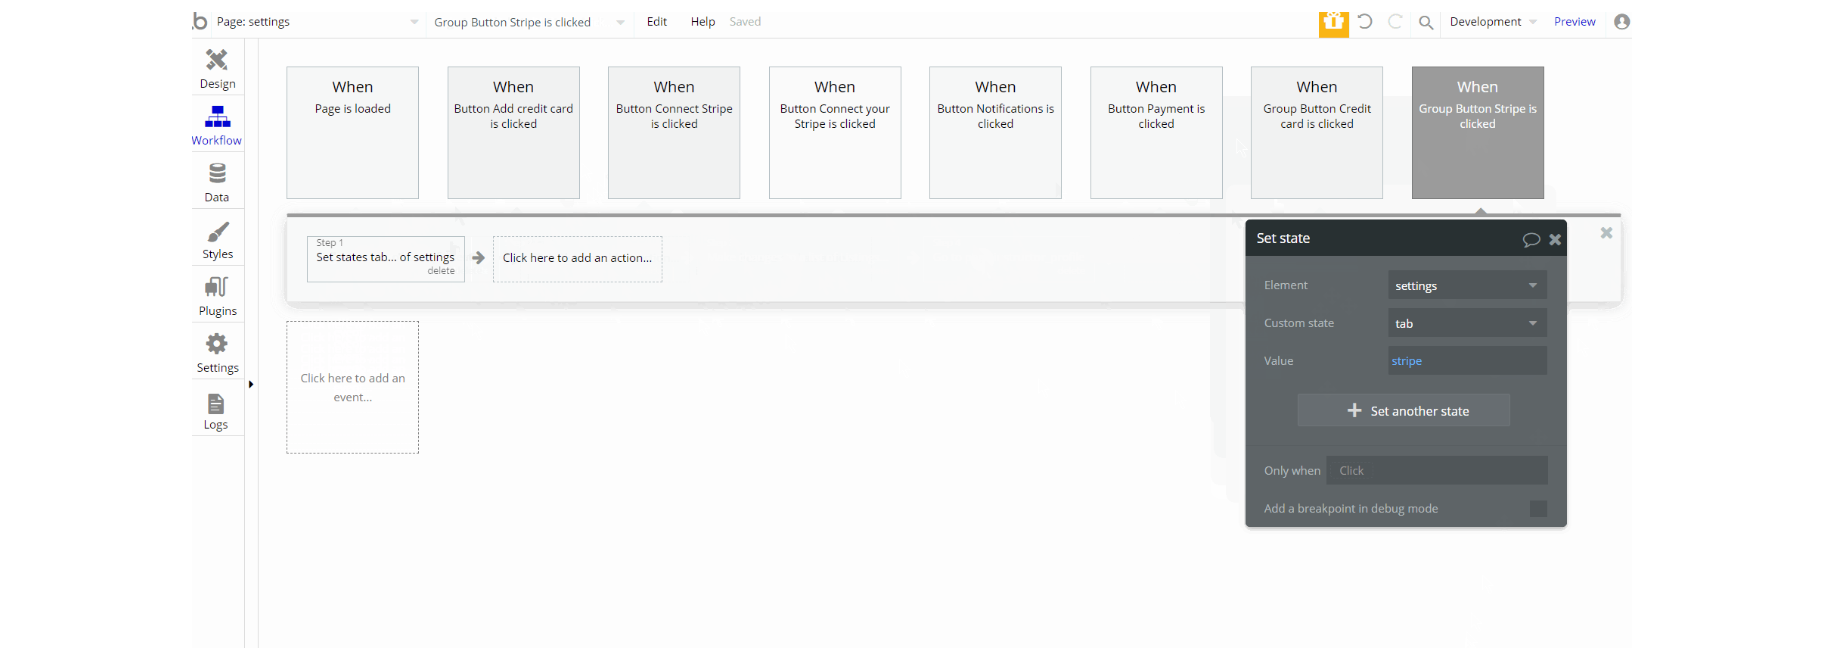Open the Styles brush icon
The width and height of the screenshot is (1830, 648).
pos(217,232)
